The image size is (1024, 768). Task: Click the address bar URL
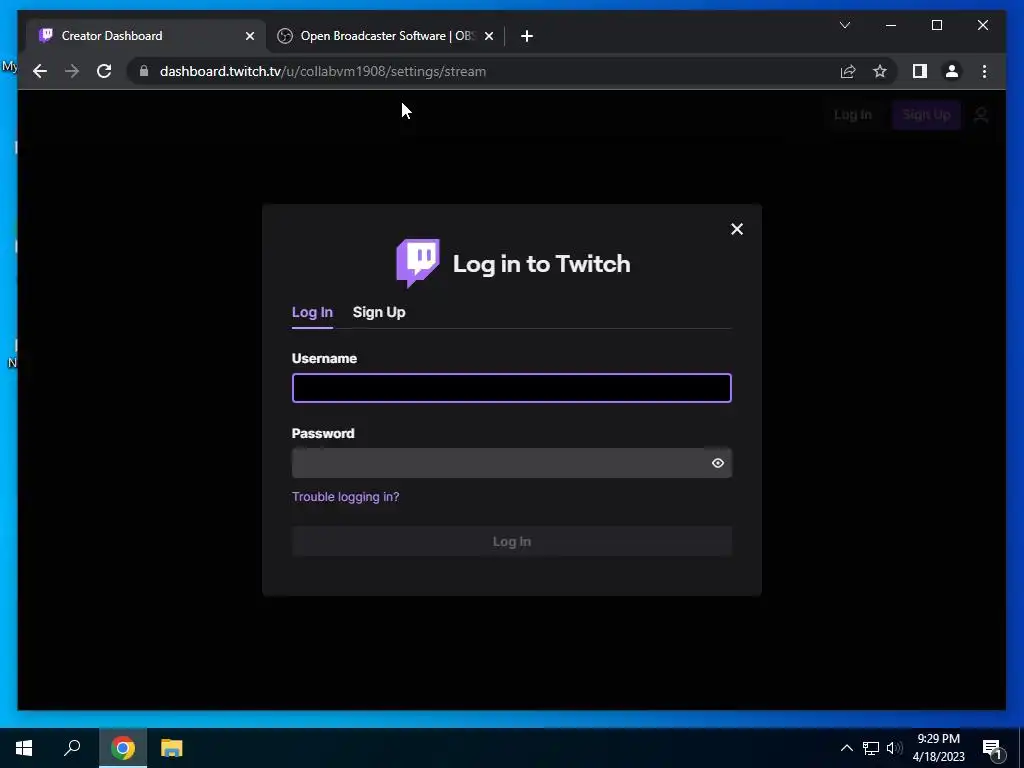coord(323,71)
